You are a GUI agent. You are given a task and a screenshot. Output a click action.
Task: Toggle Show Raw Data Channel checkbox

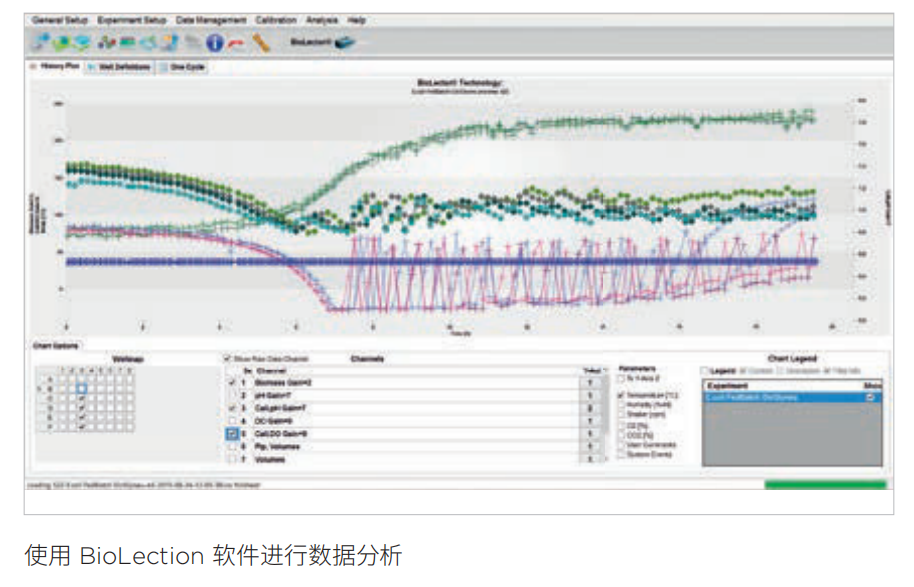227,358
